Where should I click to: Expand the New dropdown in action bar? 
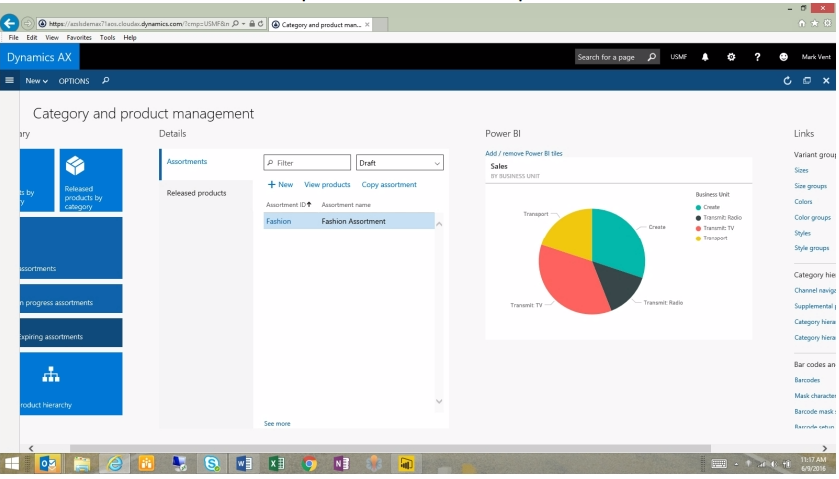coord(36,81)
